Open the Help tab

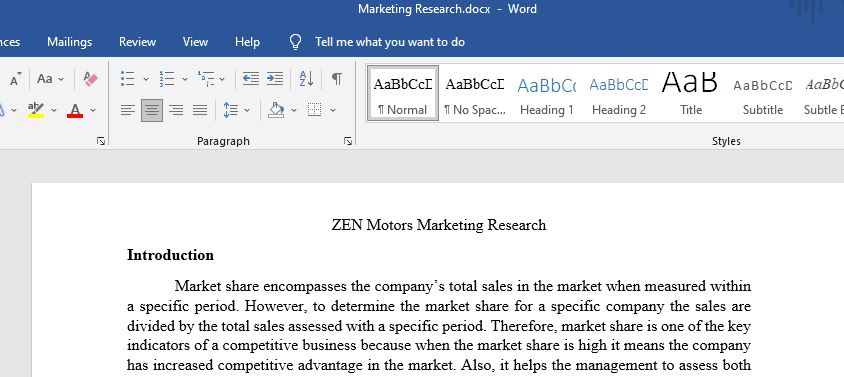[247, 42]
